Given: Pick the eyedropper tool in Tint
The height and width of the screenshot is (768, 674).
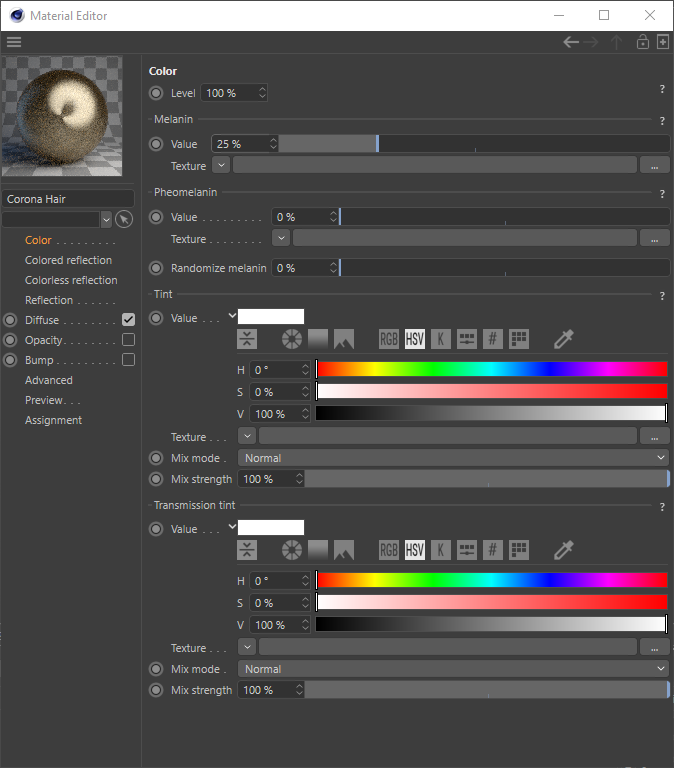Looking at the screenshot, I should click(x=563, y=339).
